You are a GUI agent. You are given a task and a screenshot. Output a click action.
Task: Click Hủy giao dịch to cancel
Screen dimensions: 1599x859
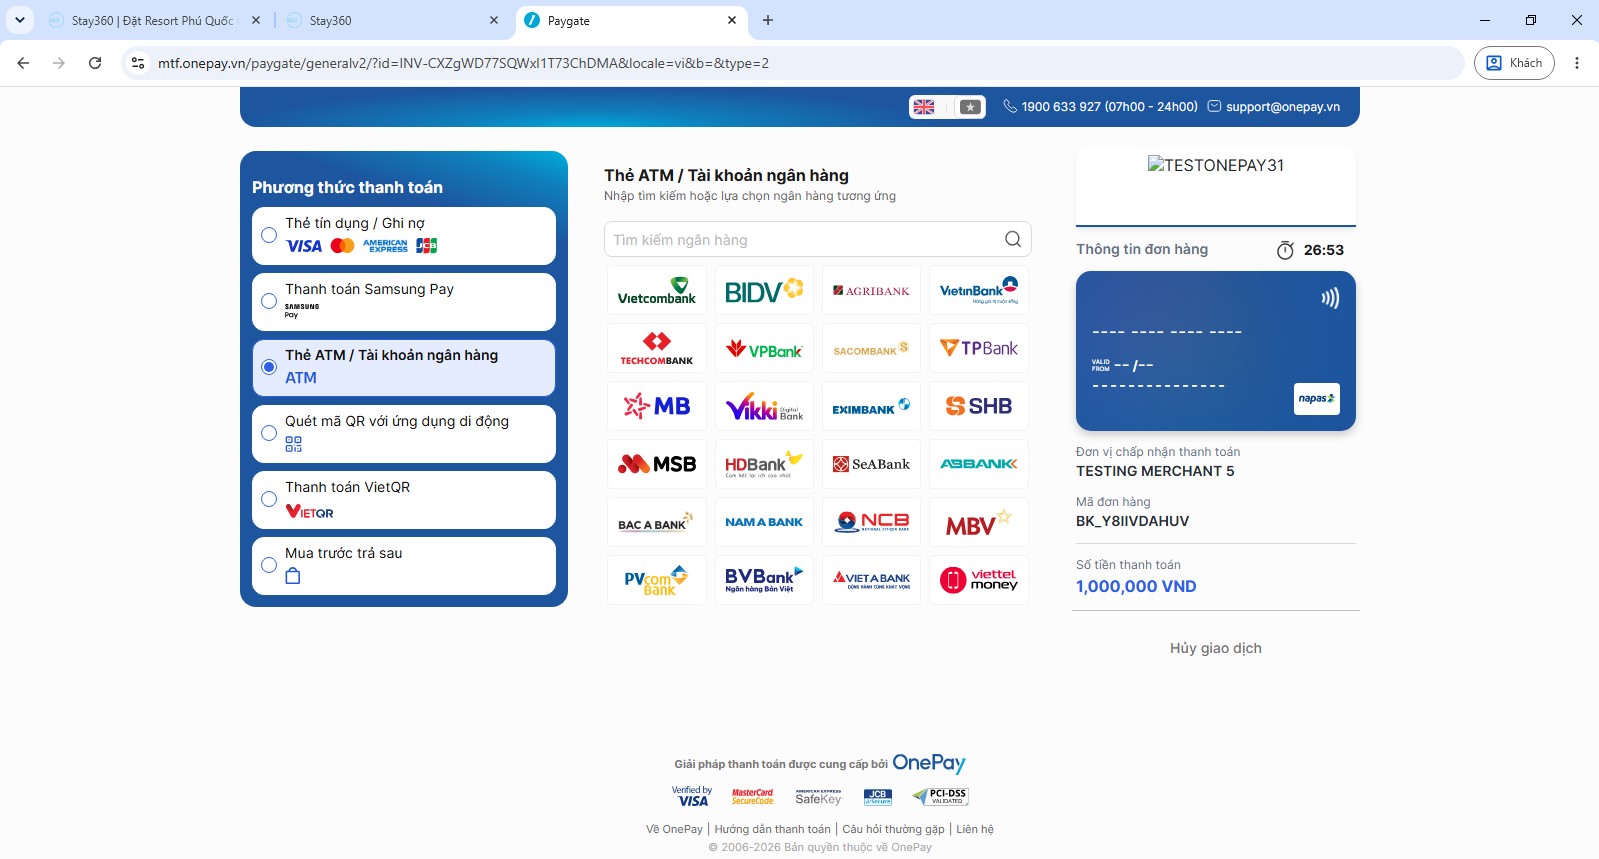point(1216,648)
